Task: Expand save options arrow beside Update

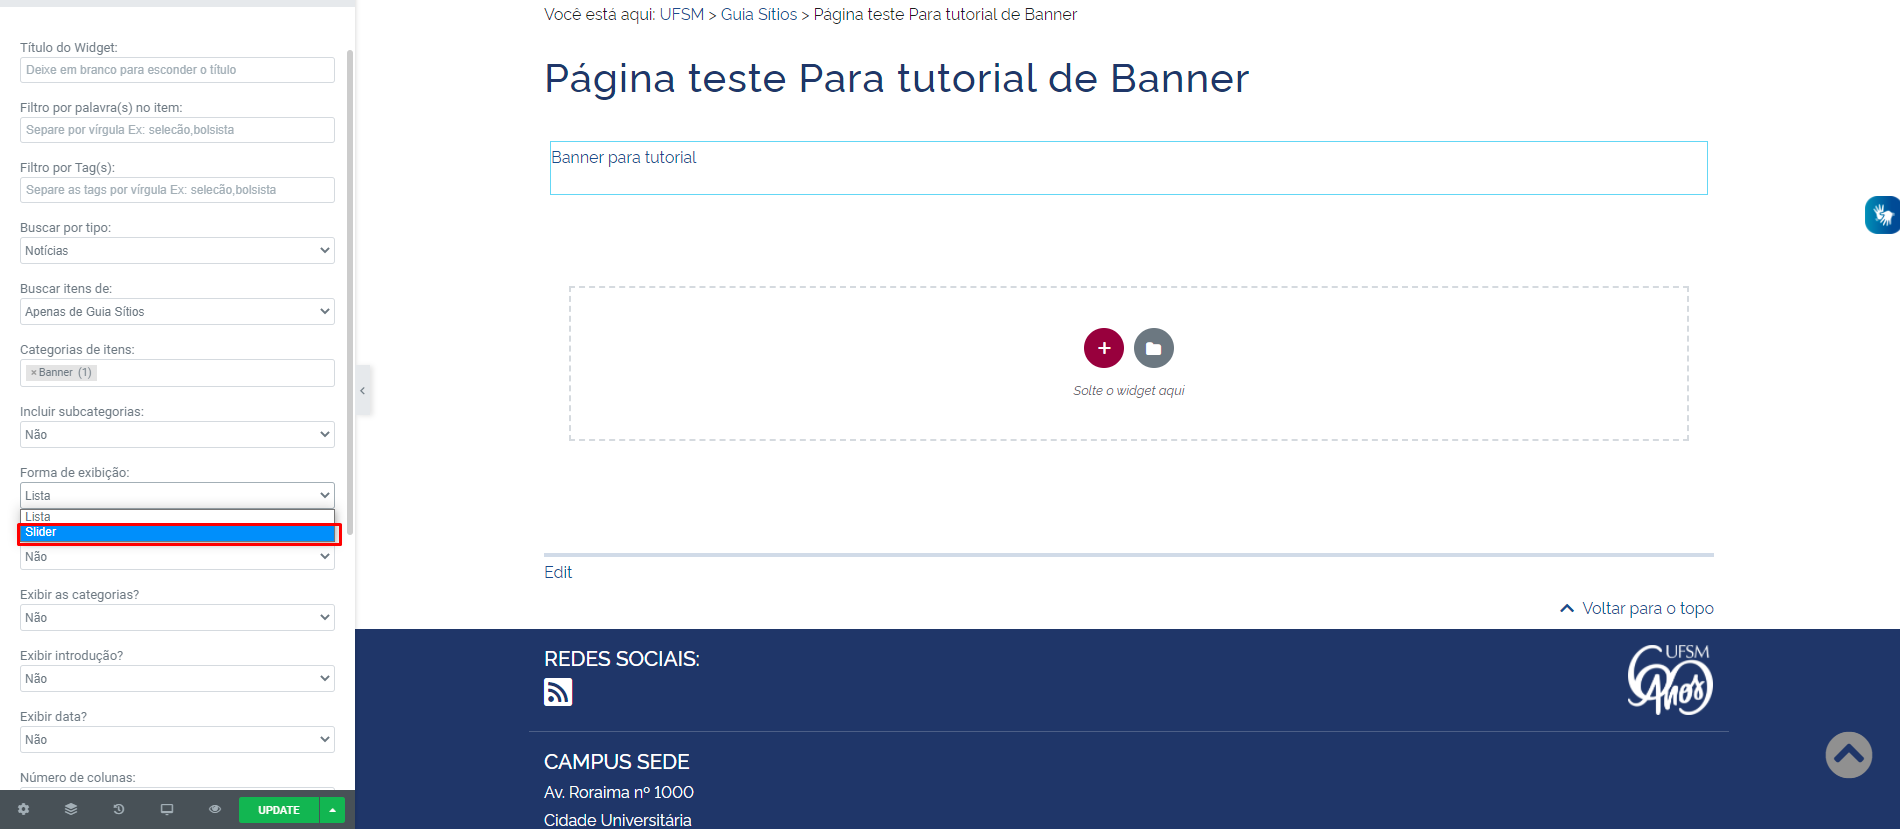Action: 332,810
